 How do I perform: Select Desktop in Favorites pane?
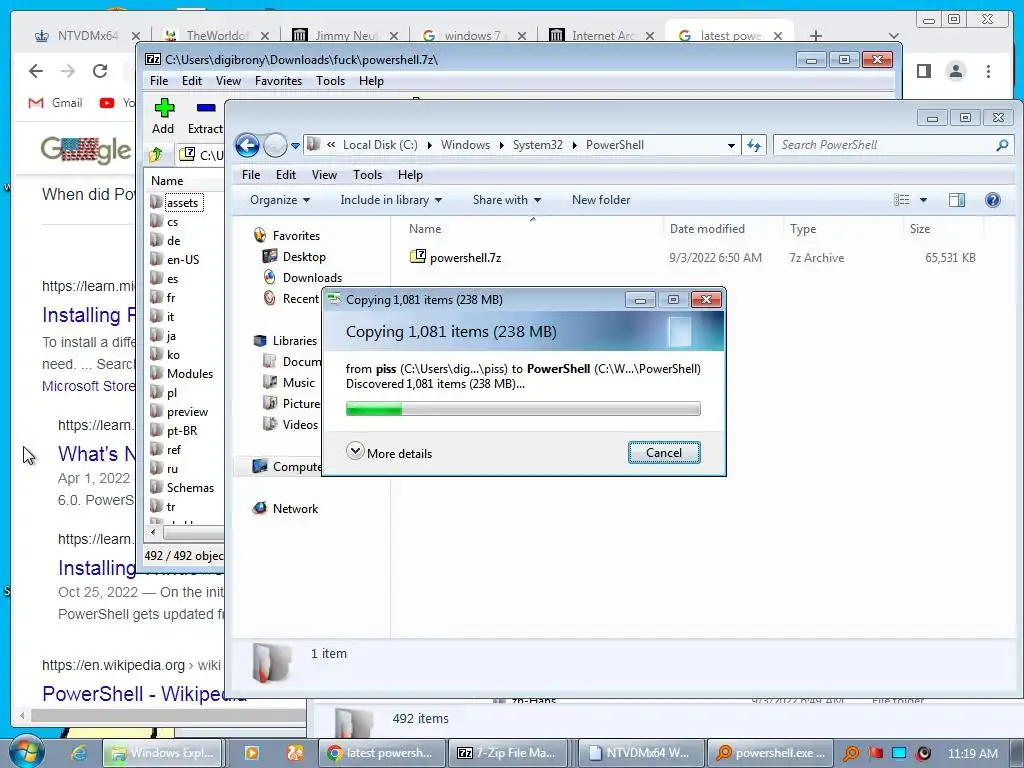tap(294, 257)
